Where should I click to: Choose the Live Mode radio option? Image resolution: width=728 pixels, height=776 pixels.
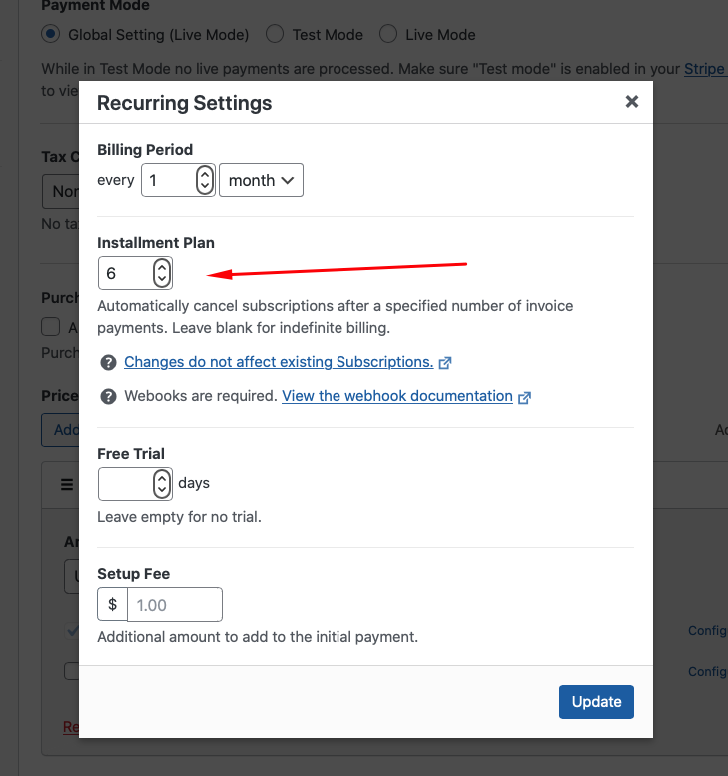point(388,34)
